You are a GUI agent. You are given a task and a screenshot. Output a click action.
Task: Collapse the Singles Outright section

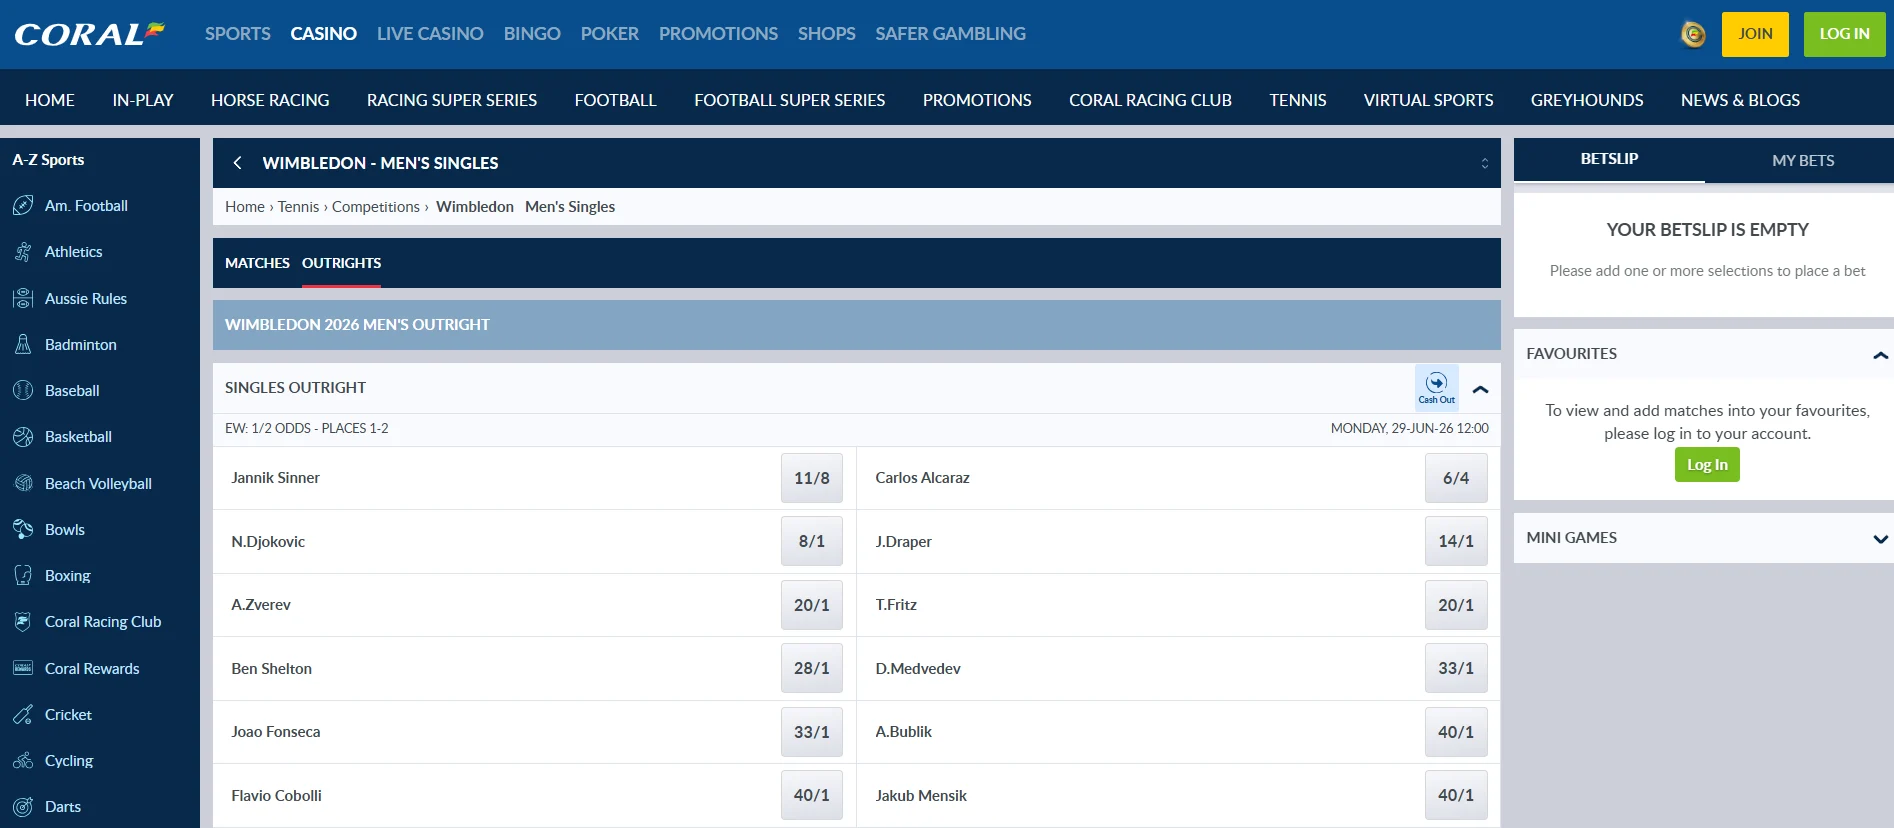click(x=1481, y=389)
